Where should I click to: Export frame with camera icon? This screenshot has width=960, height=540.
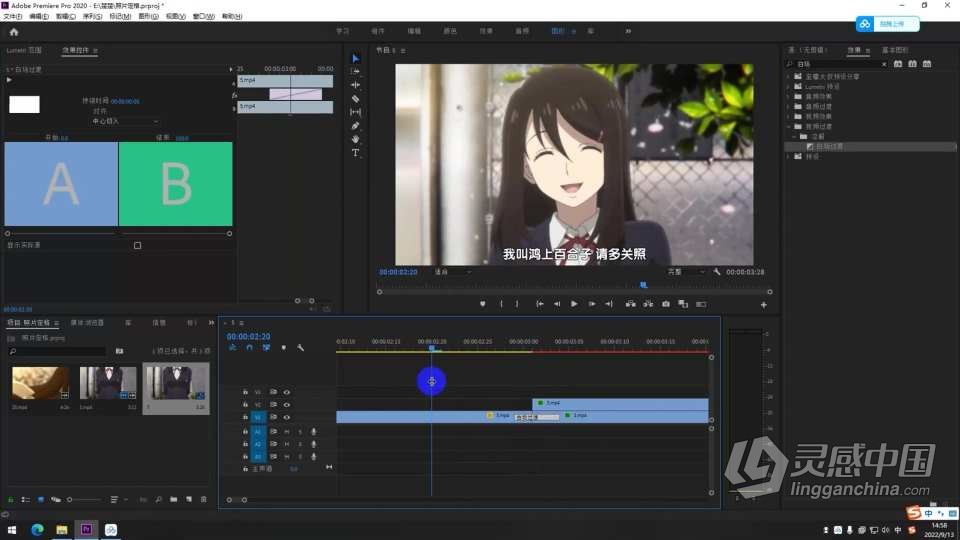666,304
